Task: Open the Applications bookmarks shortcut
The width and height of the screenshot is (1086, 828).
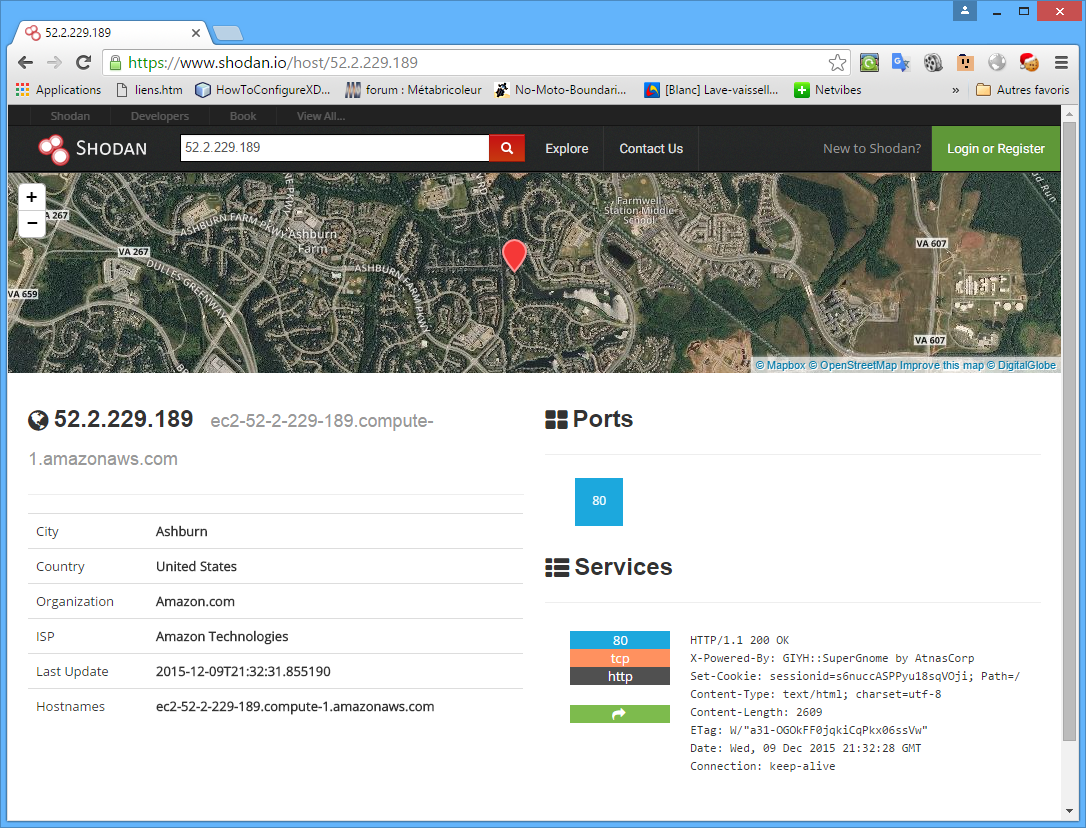Action: (x=58, y=90)
